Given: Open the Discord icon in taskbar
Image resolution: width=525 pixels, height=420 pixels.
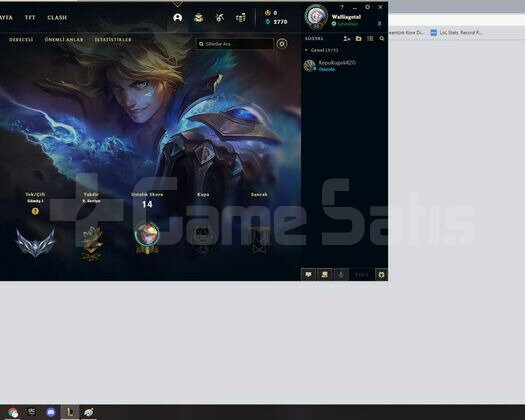Looking at the screenshot, I should pyautogui.click(x=51, y=412).
